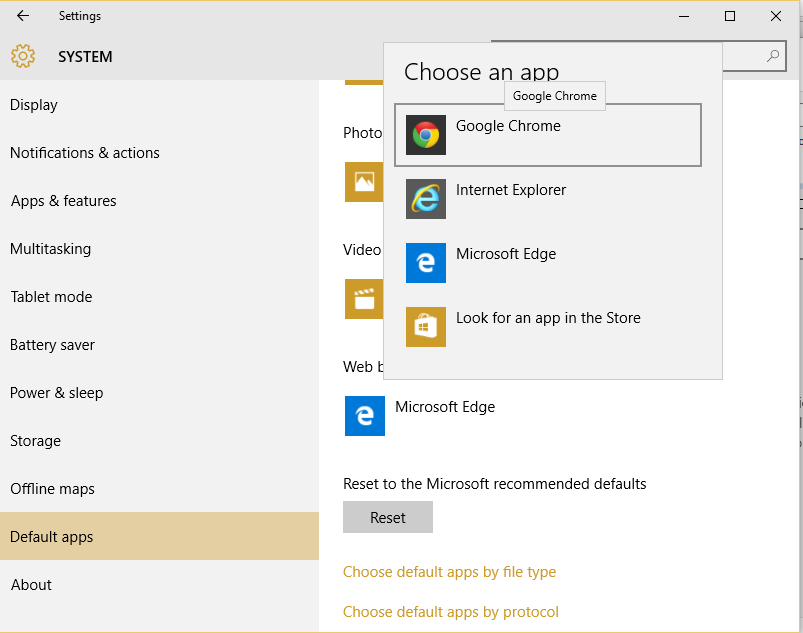
Task: Maximize the Settings window
Action: click(730, 16)
